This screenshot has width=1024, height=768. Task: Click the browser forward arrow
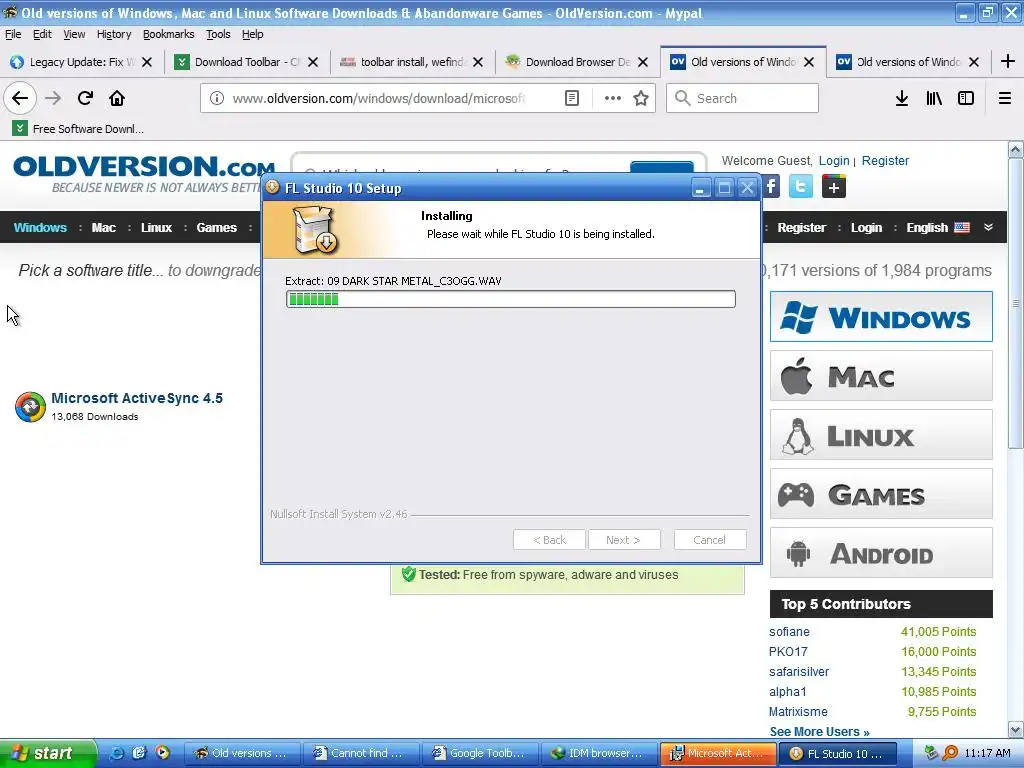[x=53, y=98]
